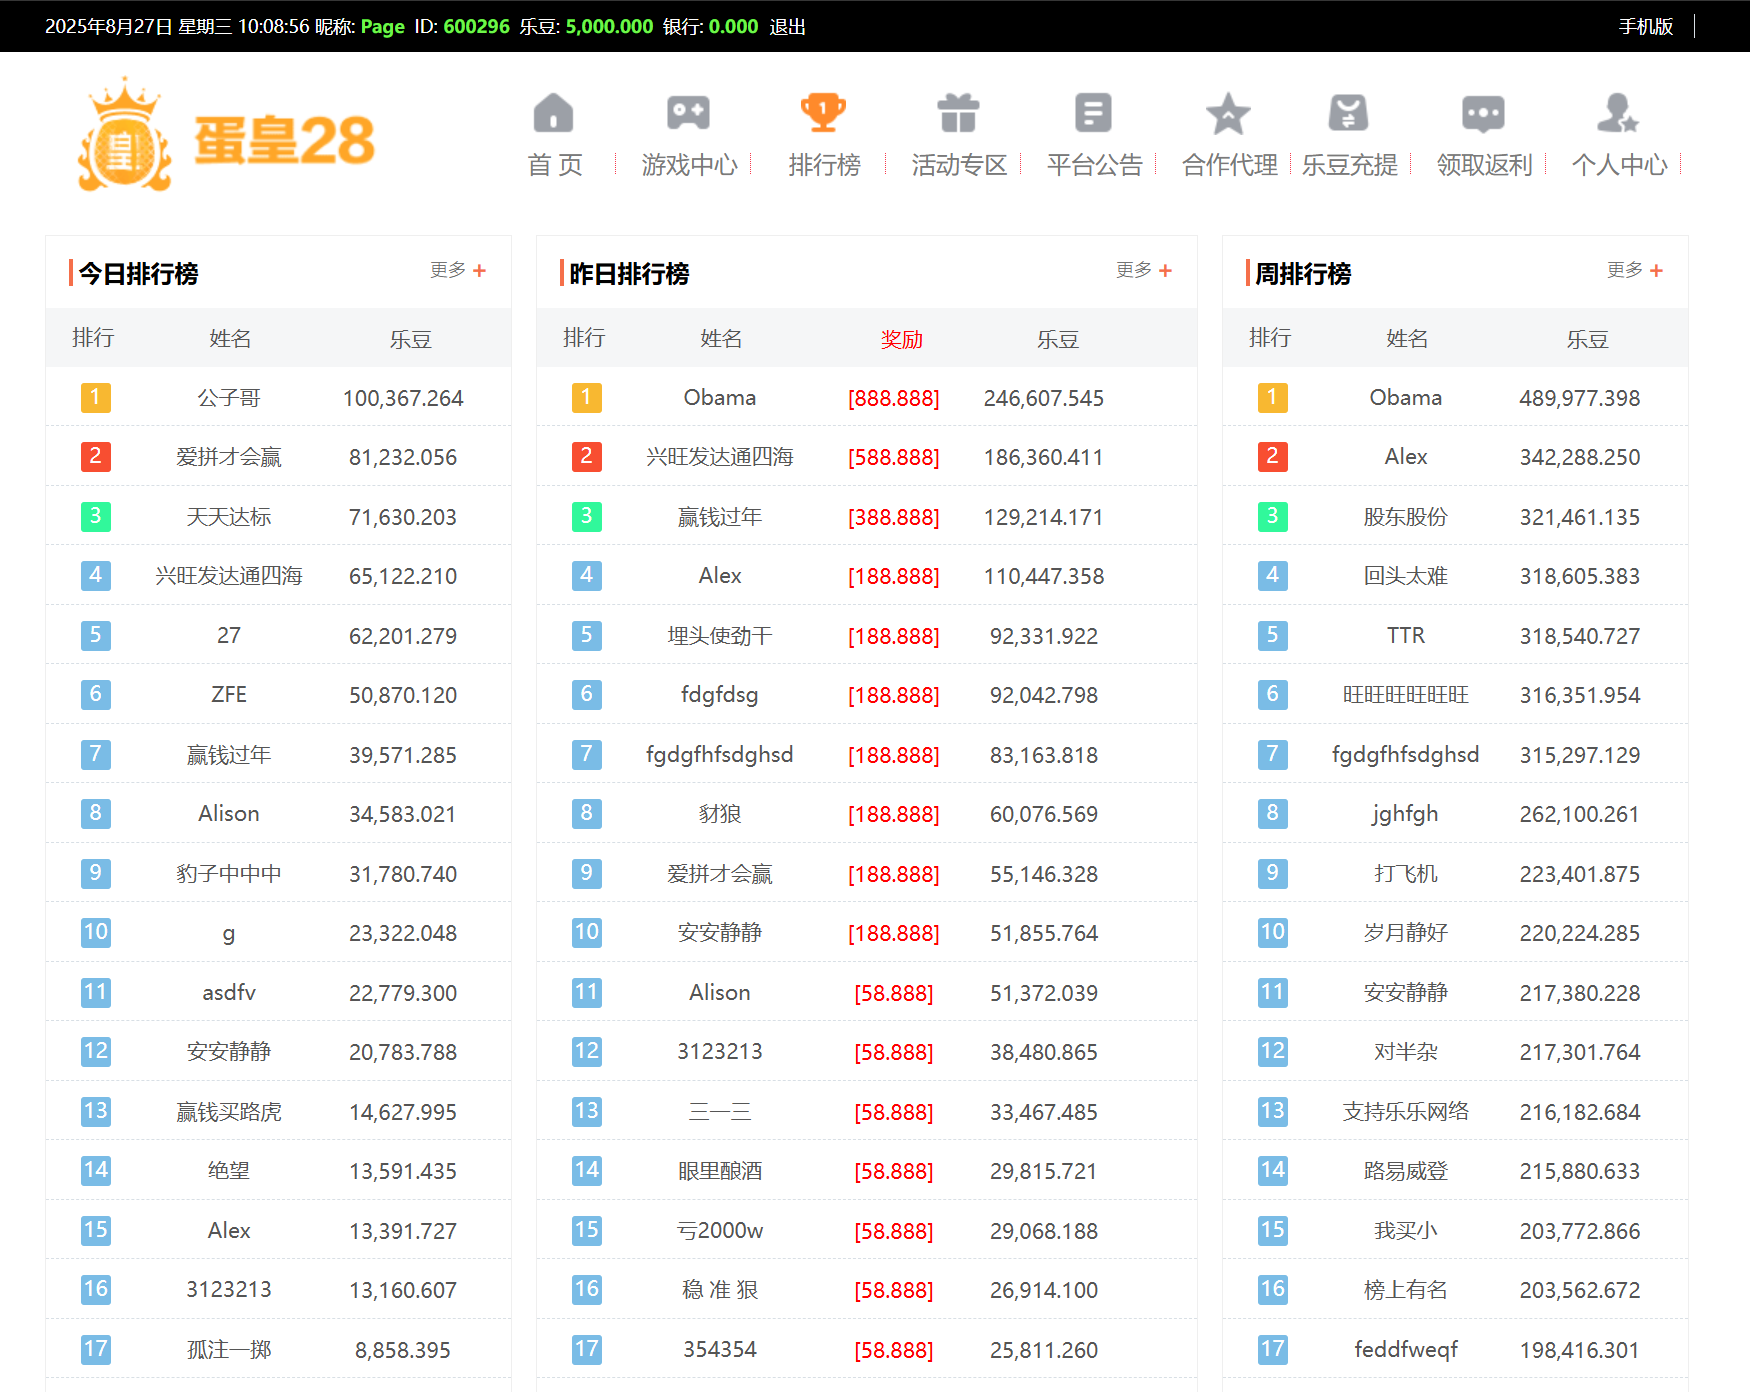
Task: Click the platform announcement document icon
Action: click(1093, 113)
